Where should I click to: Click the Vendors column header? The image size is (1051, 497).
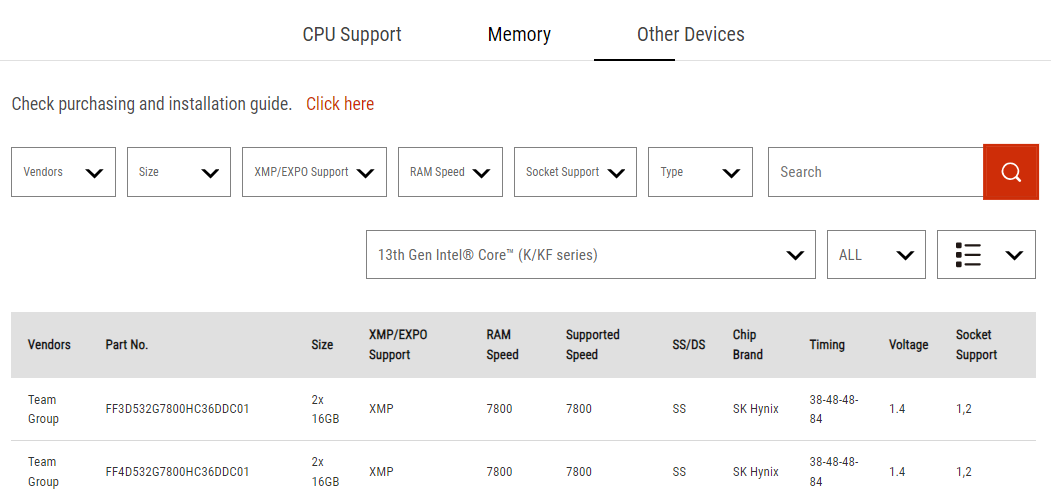[49, 345]
